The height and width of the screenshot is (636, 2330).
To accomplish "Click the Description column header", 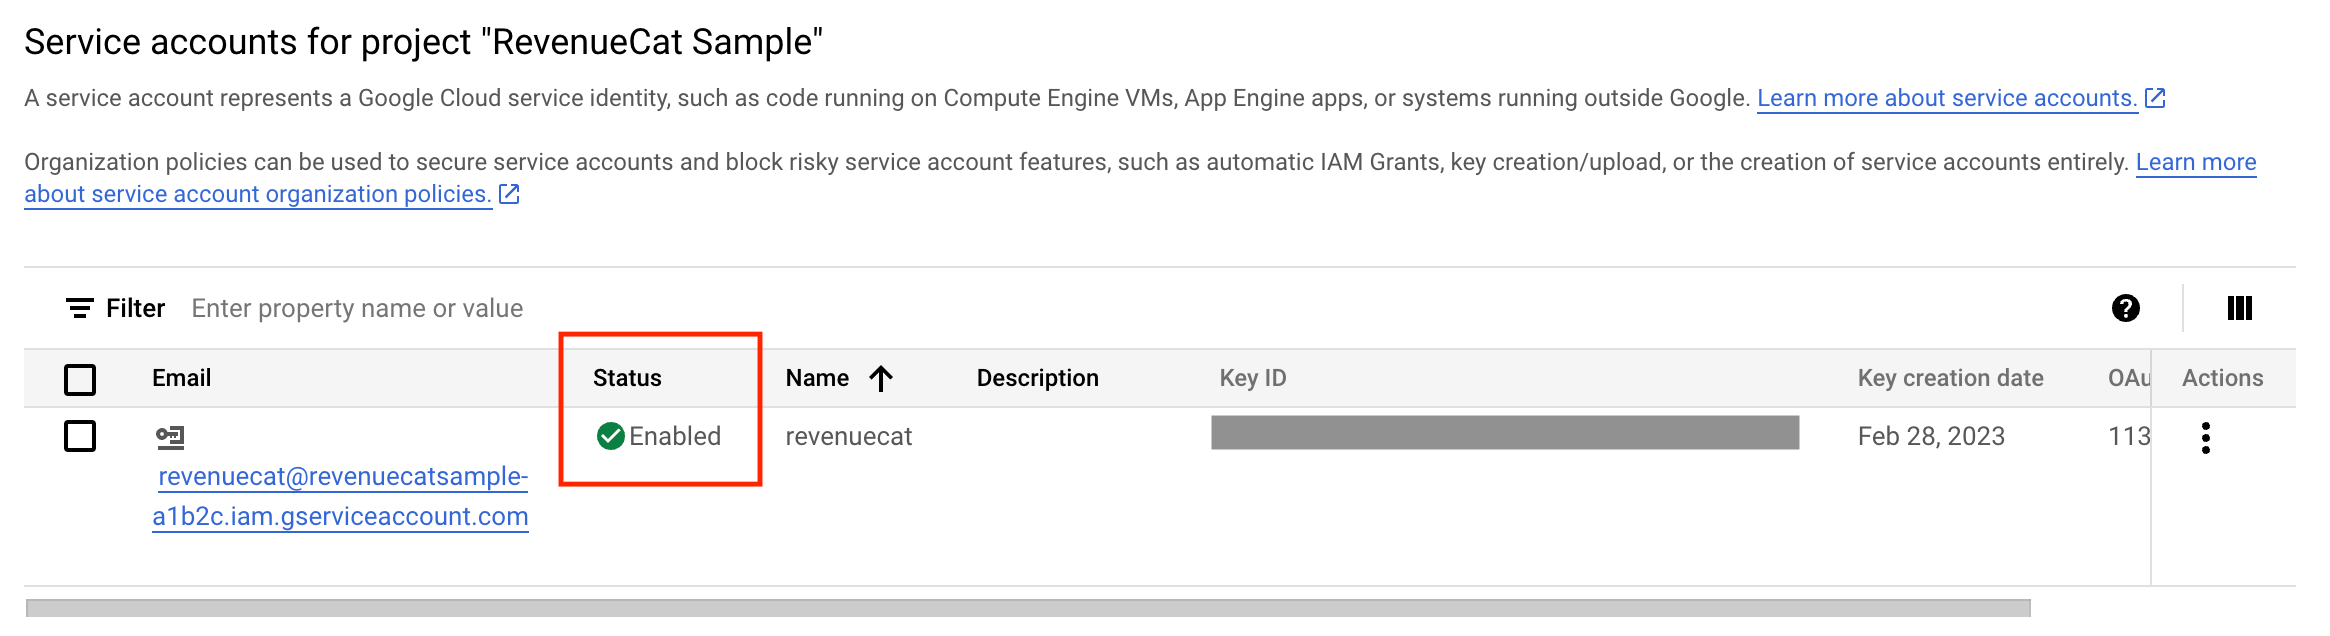I will 1036,377.
